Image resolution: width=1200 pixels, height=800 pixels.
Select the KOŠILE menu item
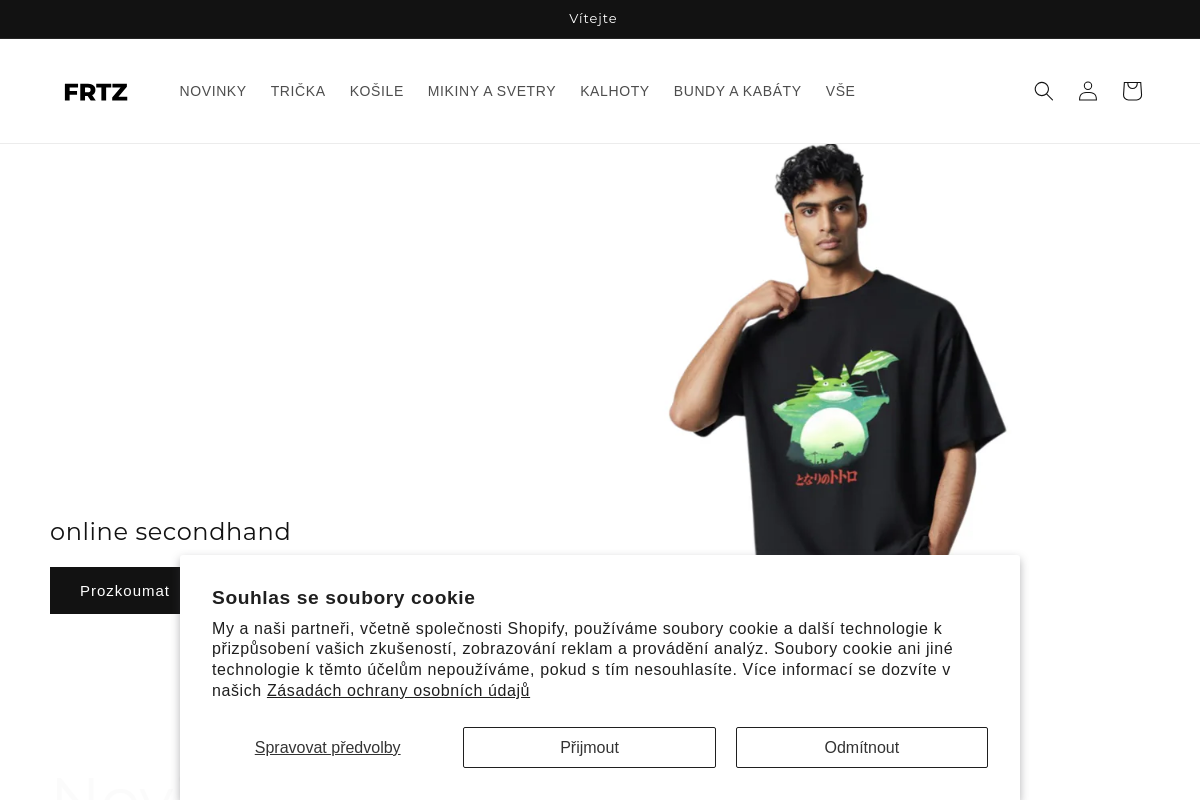click(377, 91)
